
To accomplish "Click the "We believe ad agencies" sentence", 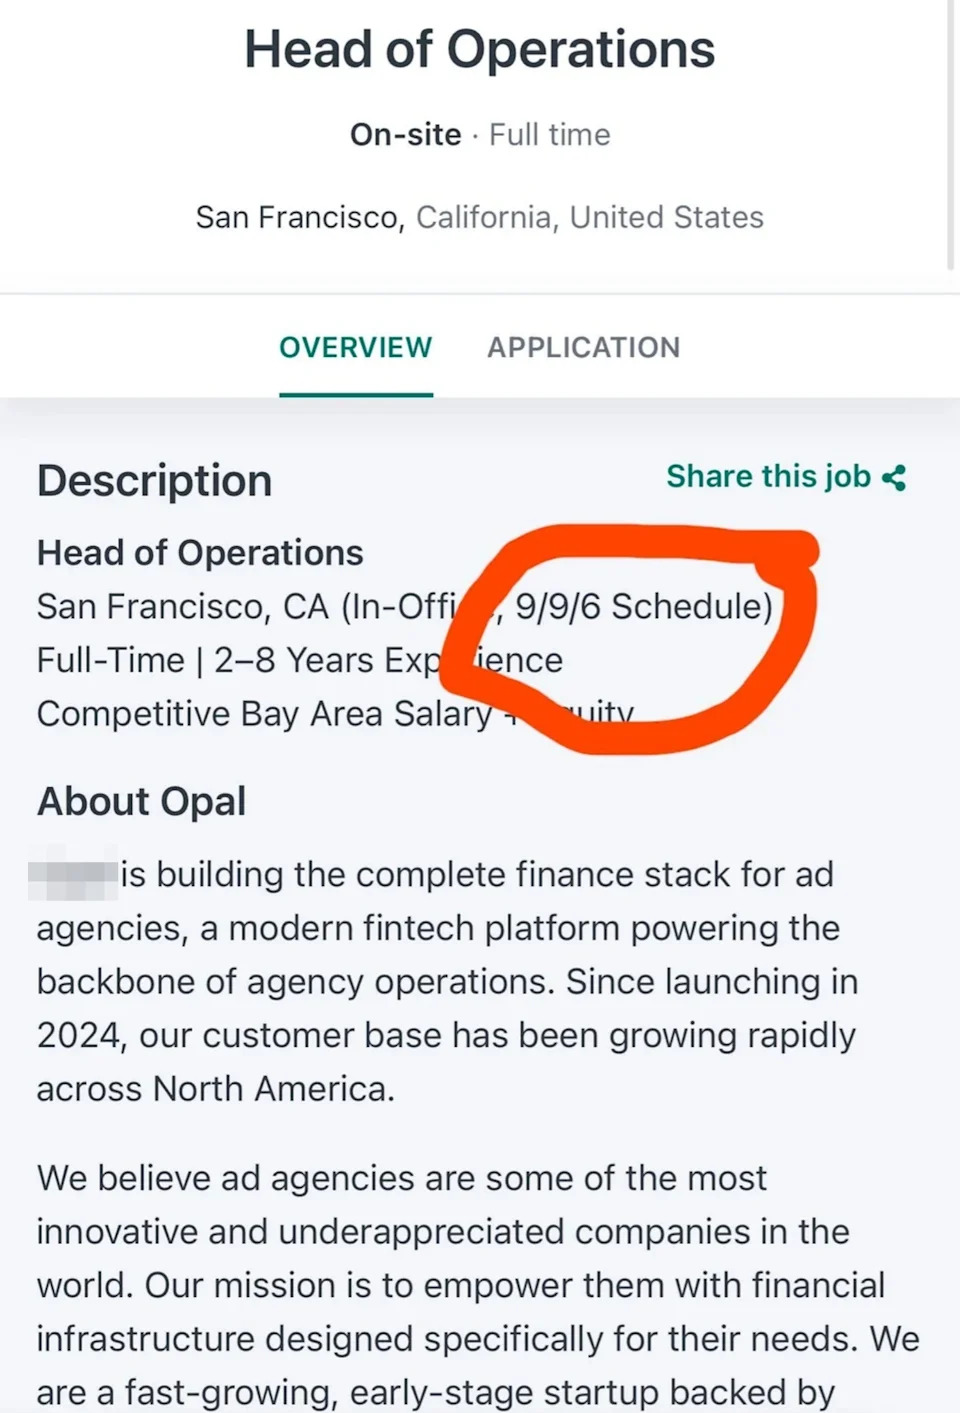I will (x=401, y=1178).
